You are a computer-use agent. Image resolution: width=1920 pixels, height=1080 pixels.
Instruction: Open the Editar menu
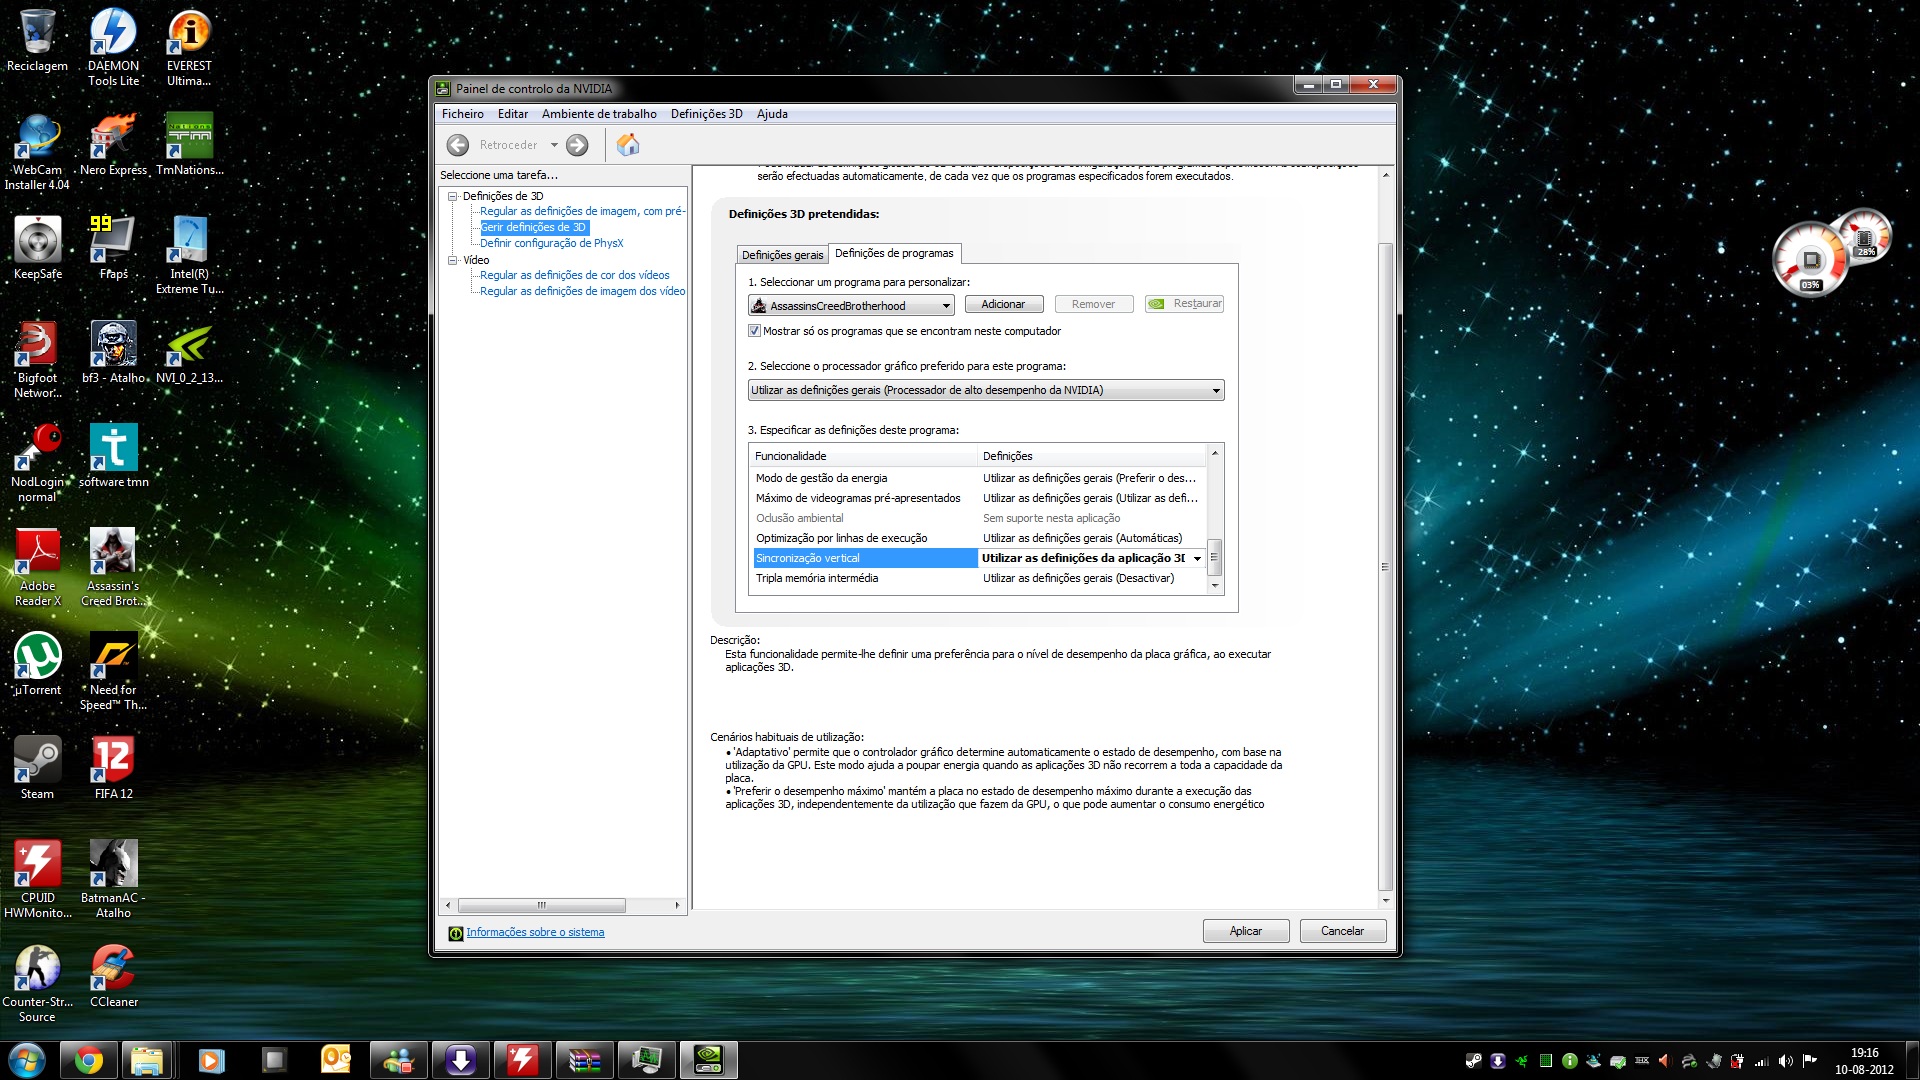tap(513, 114)
